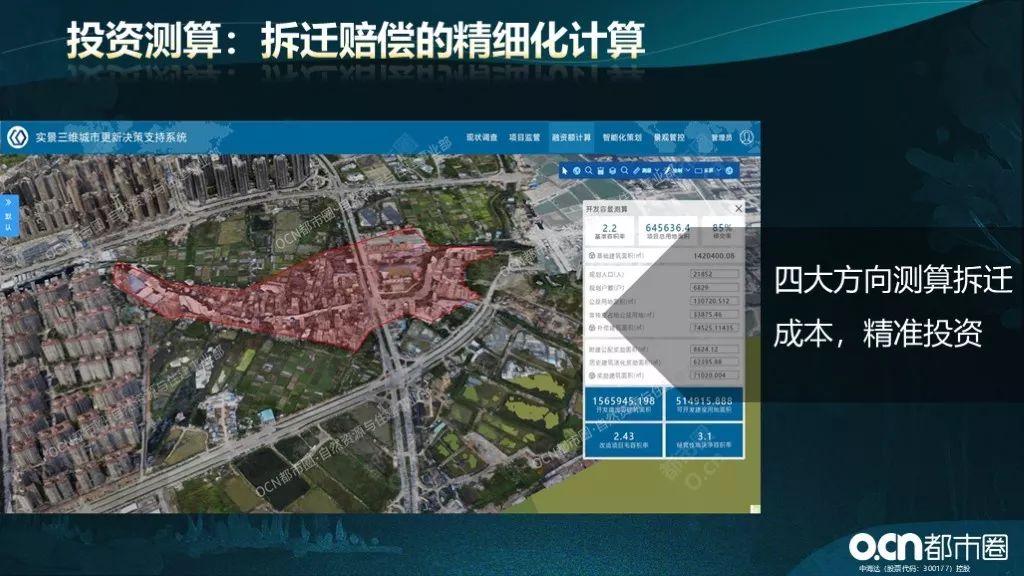Viewport: 1024px width, 576px height.
Task: Click the 514915.888 result tile
Action: coord(704,404)
